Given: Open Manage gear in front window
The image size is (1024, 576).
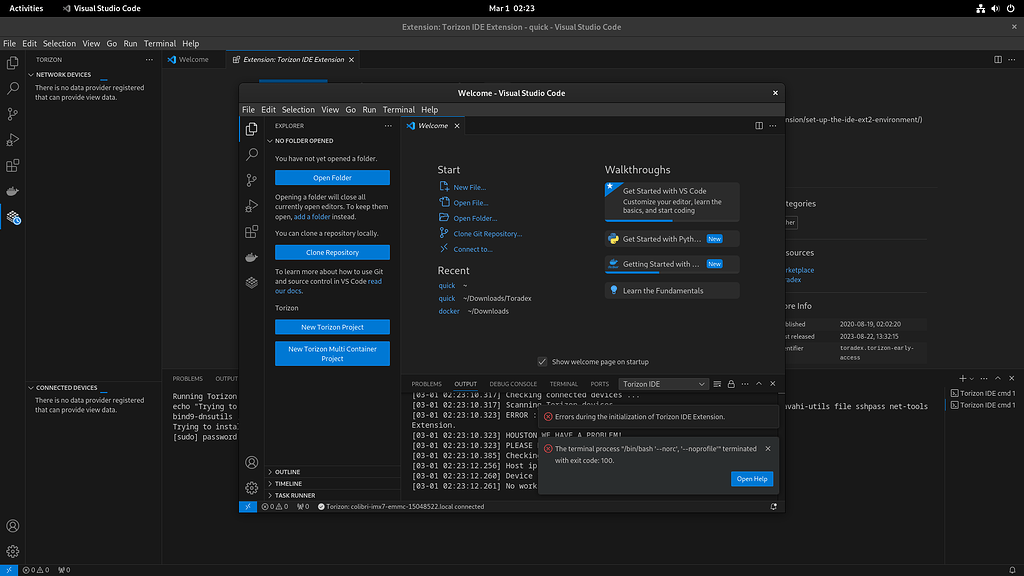Looking at the screenshot, I should pyautogui.click(x=252, y=488).
